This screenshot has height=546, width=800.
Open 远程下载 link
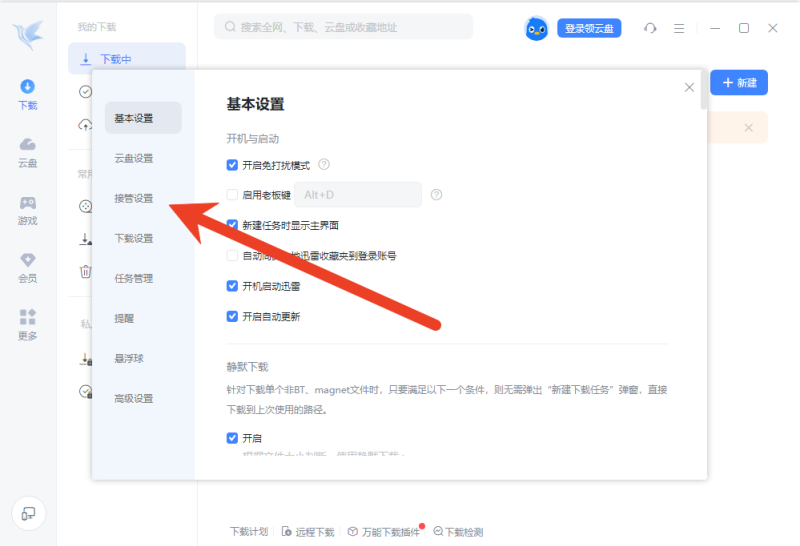click(308, 532)
